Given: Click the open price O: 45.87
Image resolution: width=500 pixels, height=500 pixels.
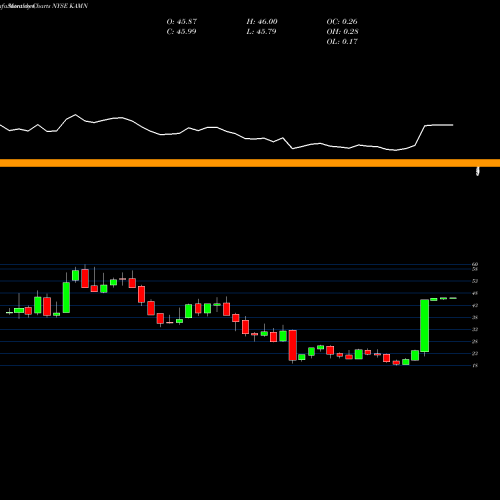Looking at the screenshot, I should pos(182,22).
